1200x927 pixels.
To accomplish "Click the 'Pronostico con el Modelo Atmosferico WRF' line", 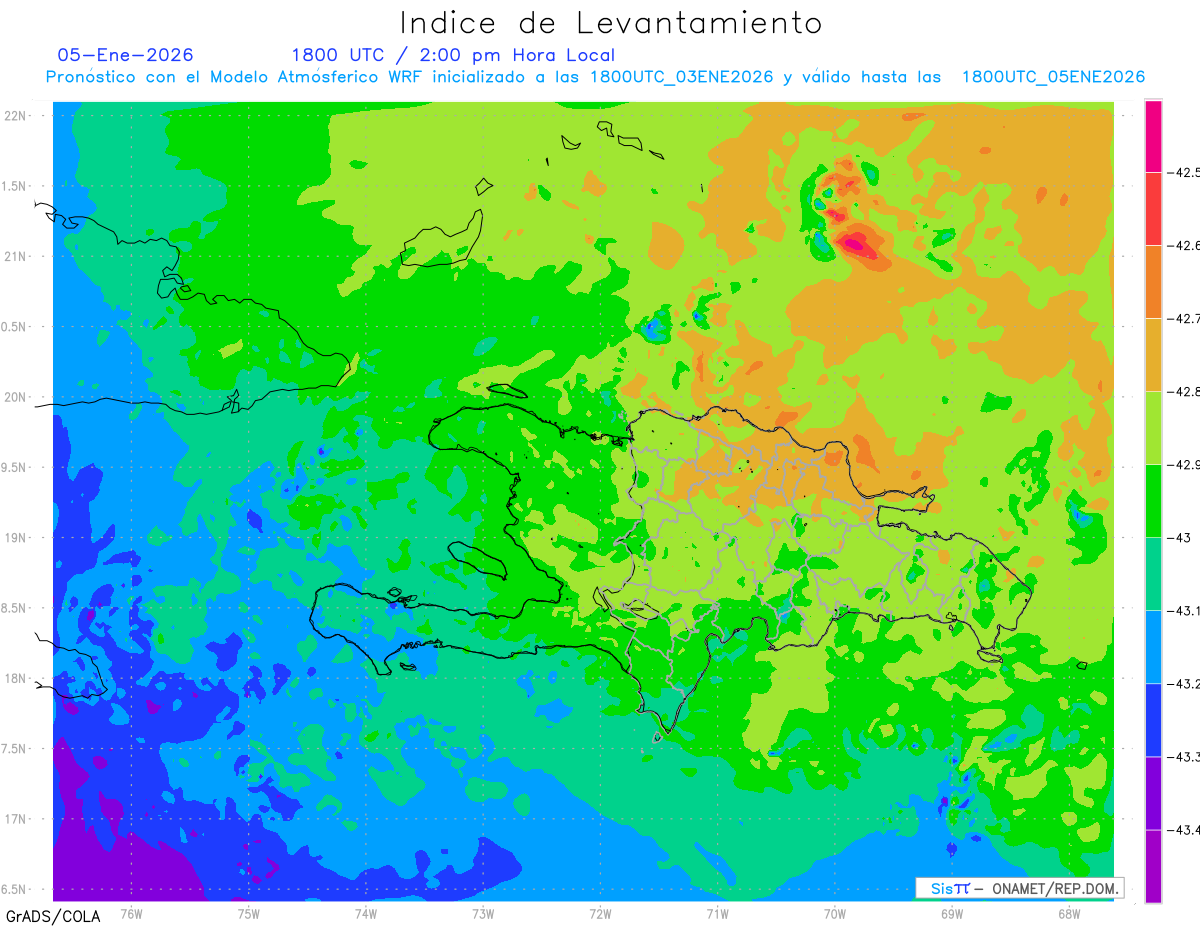I will point(595,77).
